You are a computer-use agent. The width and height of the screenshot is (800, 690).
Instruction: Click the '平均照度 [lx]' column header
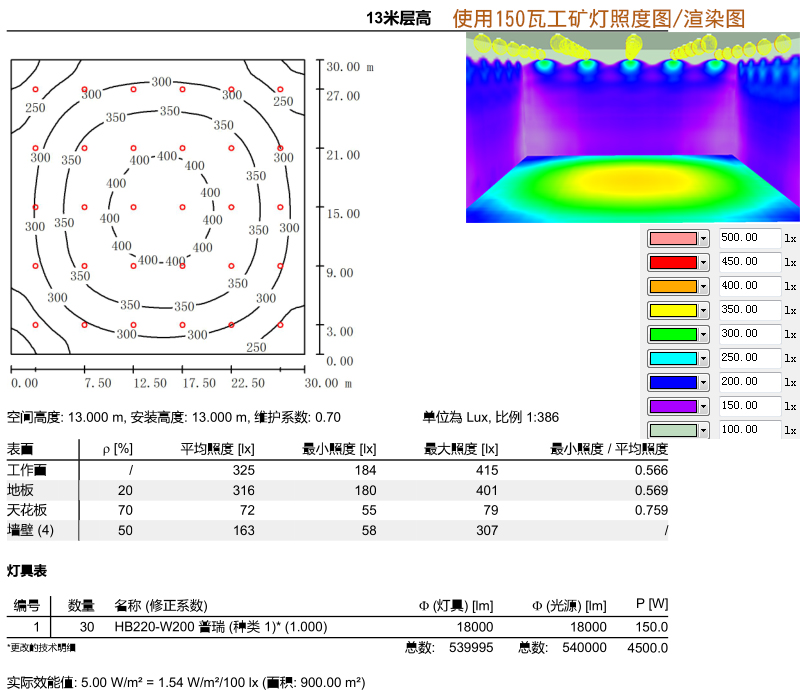217,449
